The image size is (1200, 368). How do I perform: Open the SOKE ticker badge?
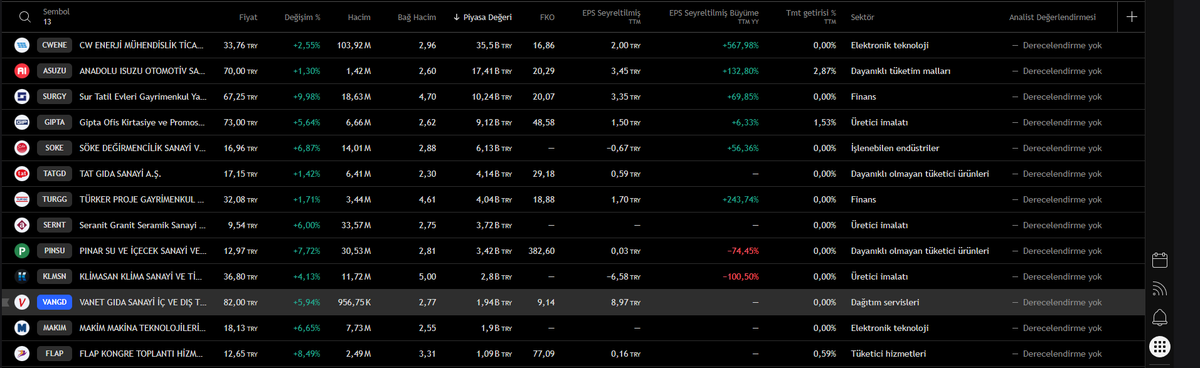pyautogui.click(x=53, y=148)
